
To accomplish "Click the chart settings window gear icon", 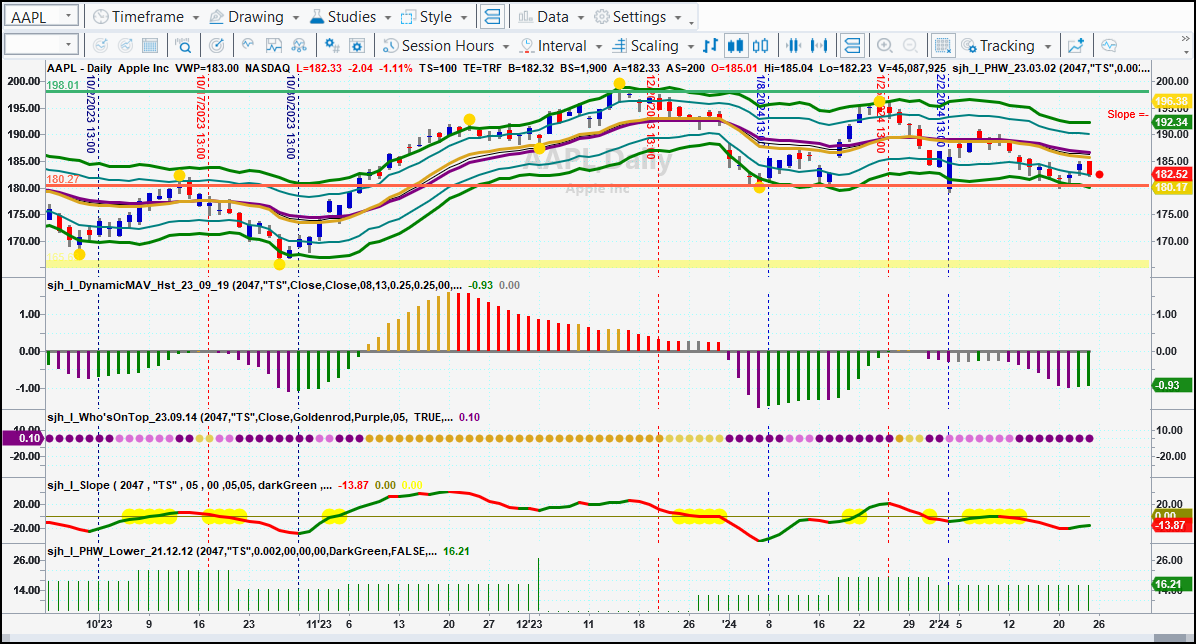I will (x=357, y=46).
